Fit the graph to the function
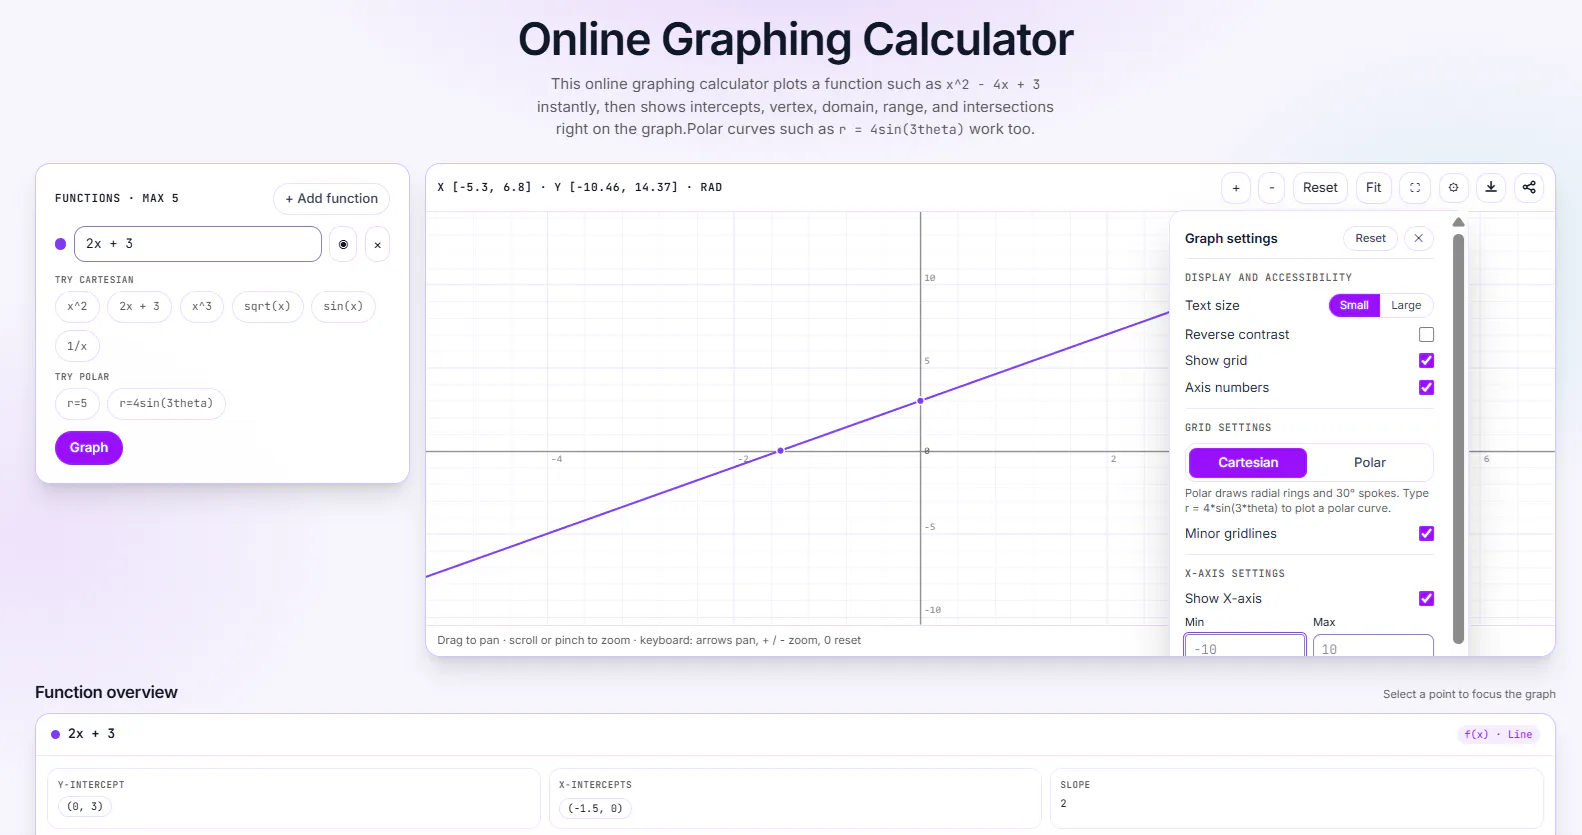Screen dimensions: 1582x835 click(x=1374, y=188)
